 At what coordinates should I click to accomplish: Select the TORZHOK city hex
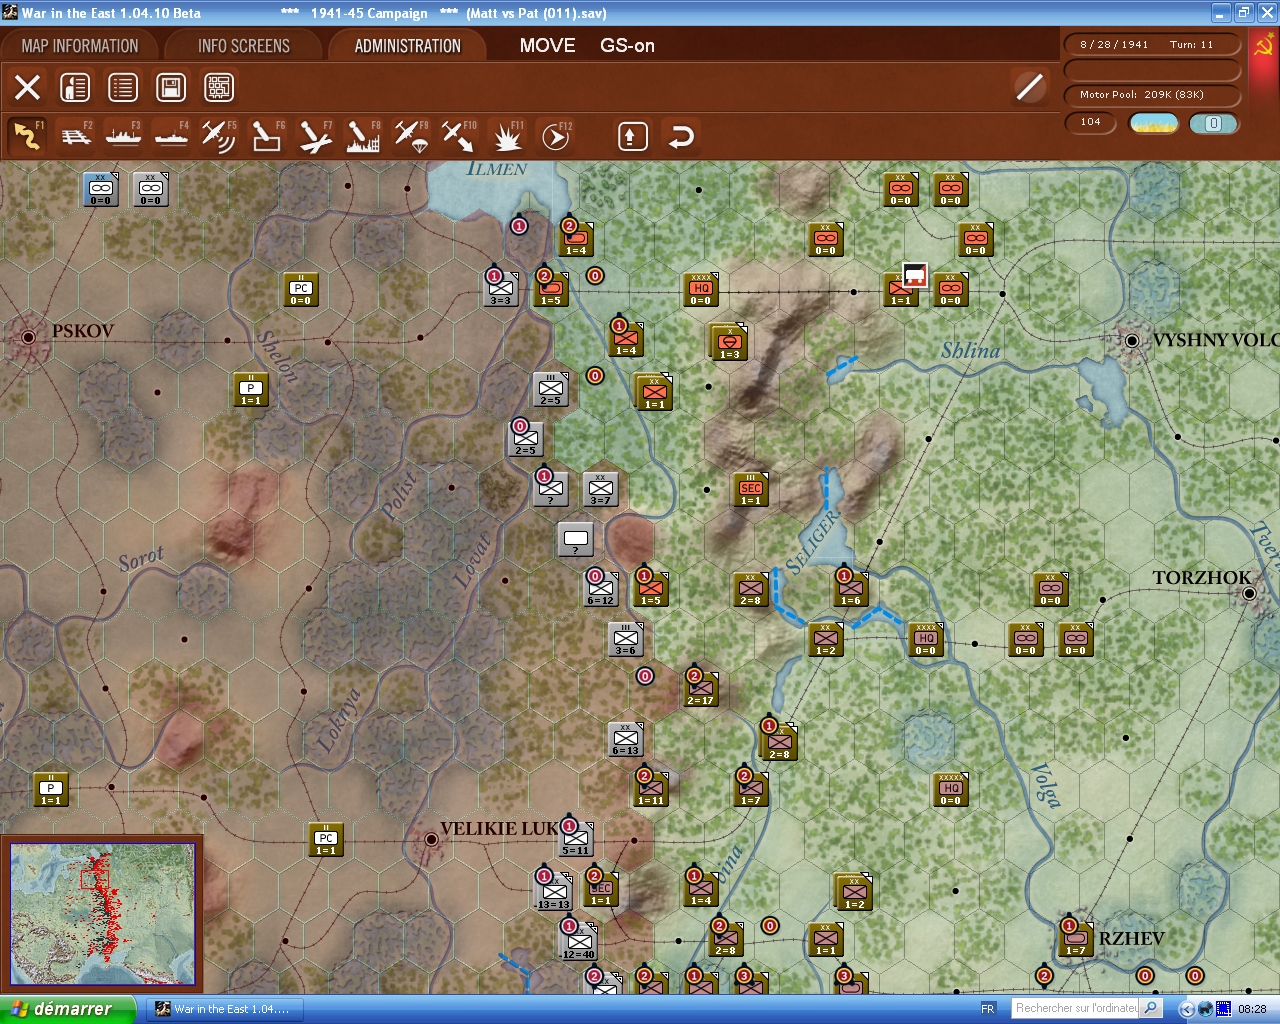[x=1249, y=593]
